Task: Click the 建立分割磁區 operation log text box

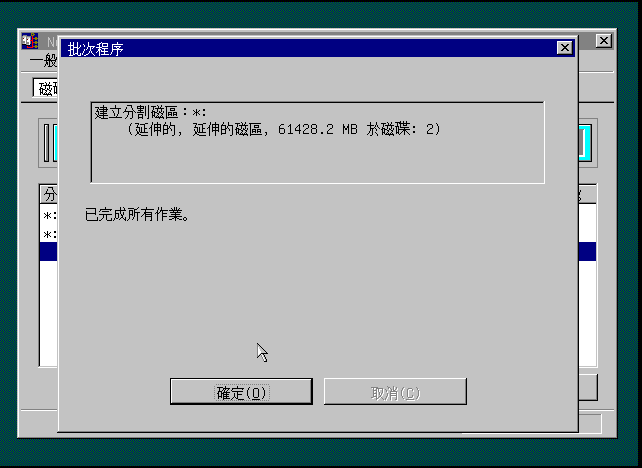Action: (318, 142)
